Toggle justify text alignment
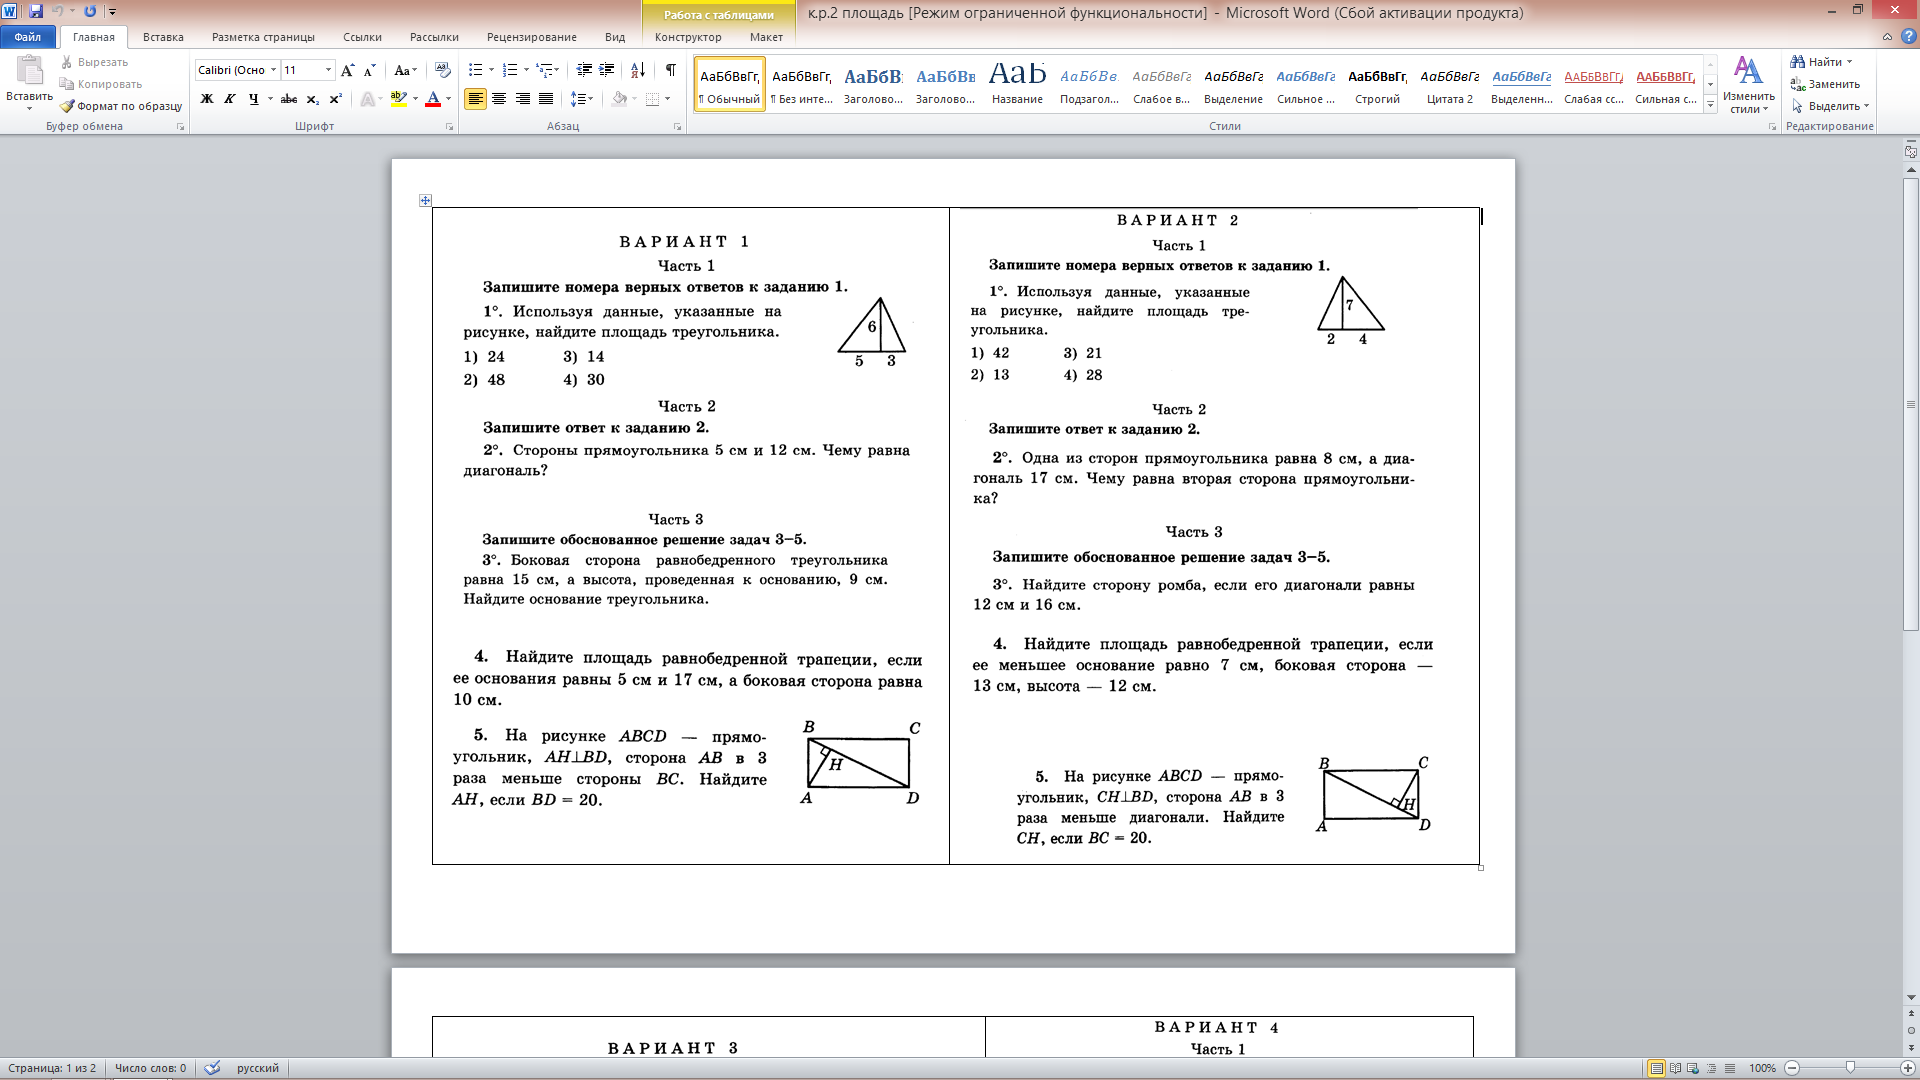 coord(546,99)
